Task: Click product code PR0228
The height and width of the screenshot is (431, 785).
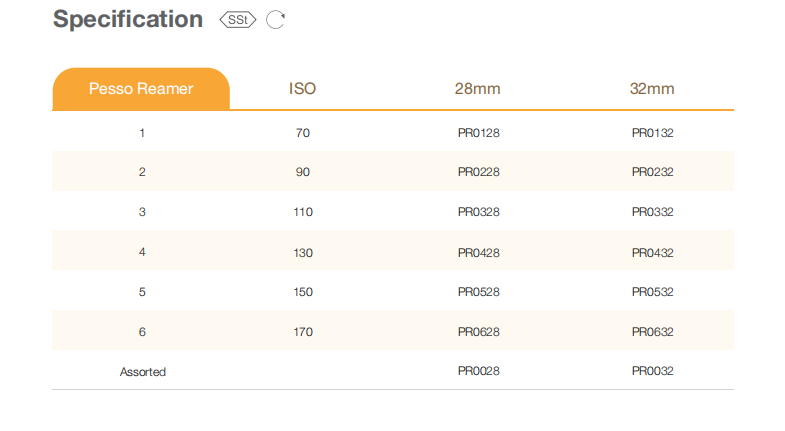Action: [x=478, y=172]
